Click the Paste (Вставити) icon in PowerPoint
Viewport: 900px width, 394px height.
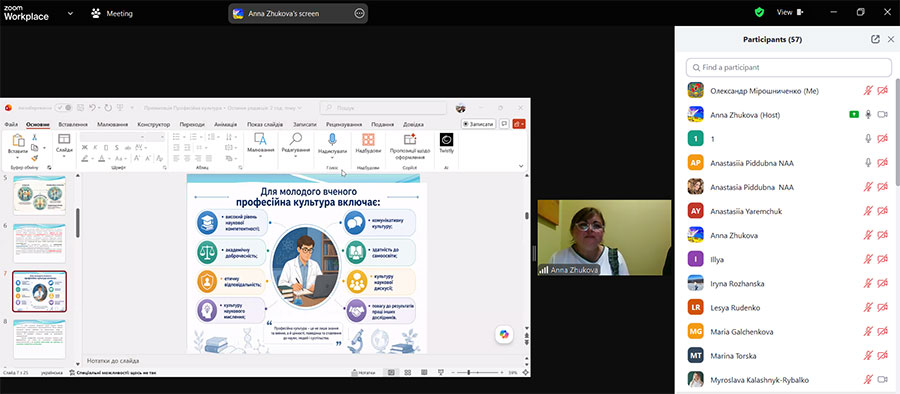18,141
